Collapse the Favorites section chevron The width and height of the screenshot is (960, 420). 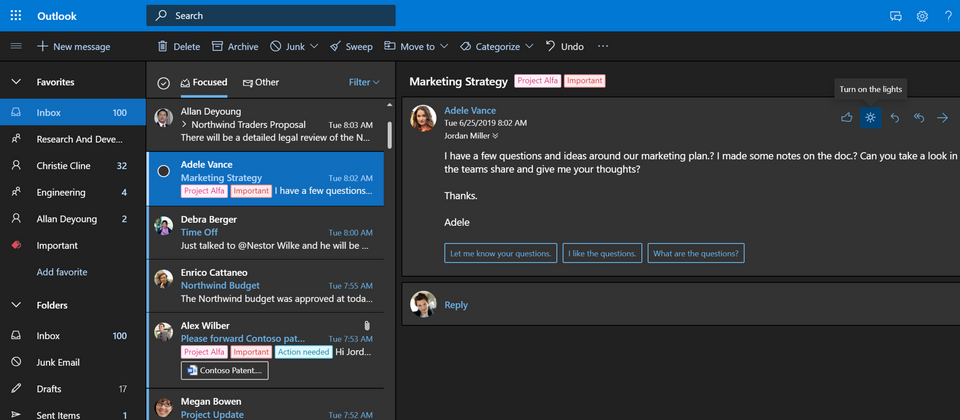(x=16, y=81)
